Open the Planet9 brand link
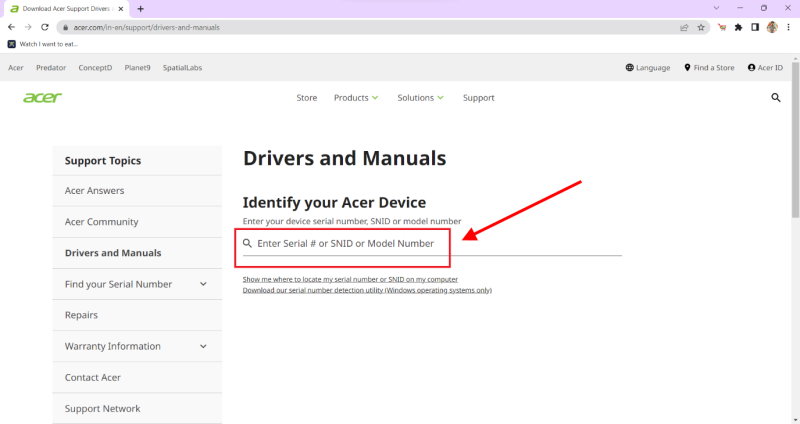Viewport: 800px width, 424px height. coord(137,67)
